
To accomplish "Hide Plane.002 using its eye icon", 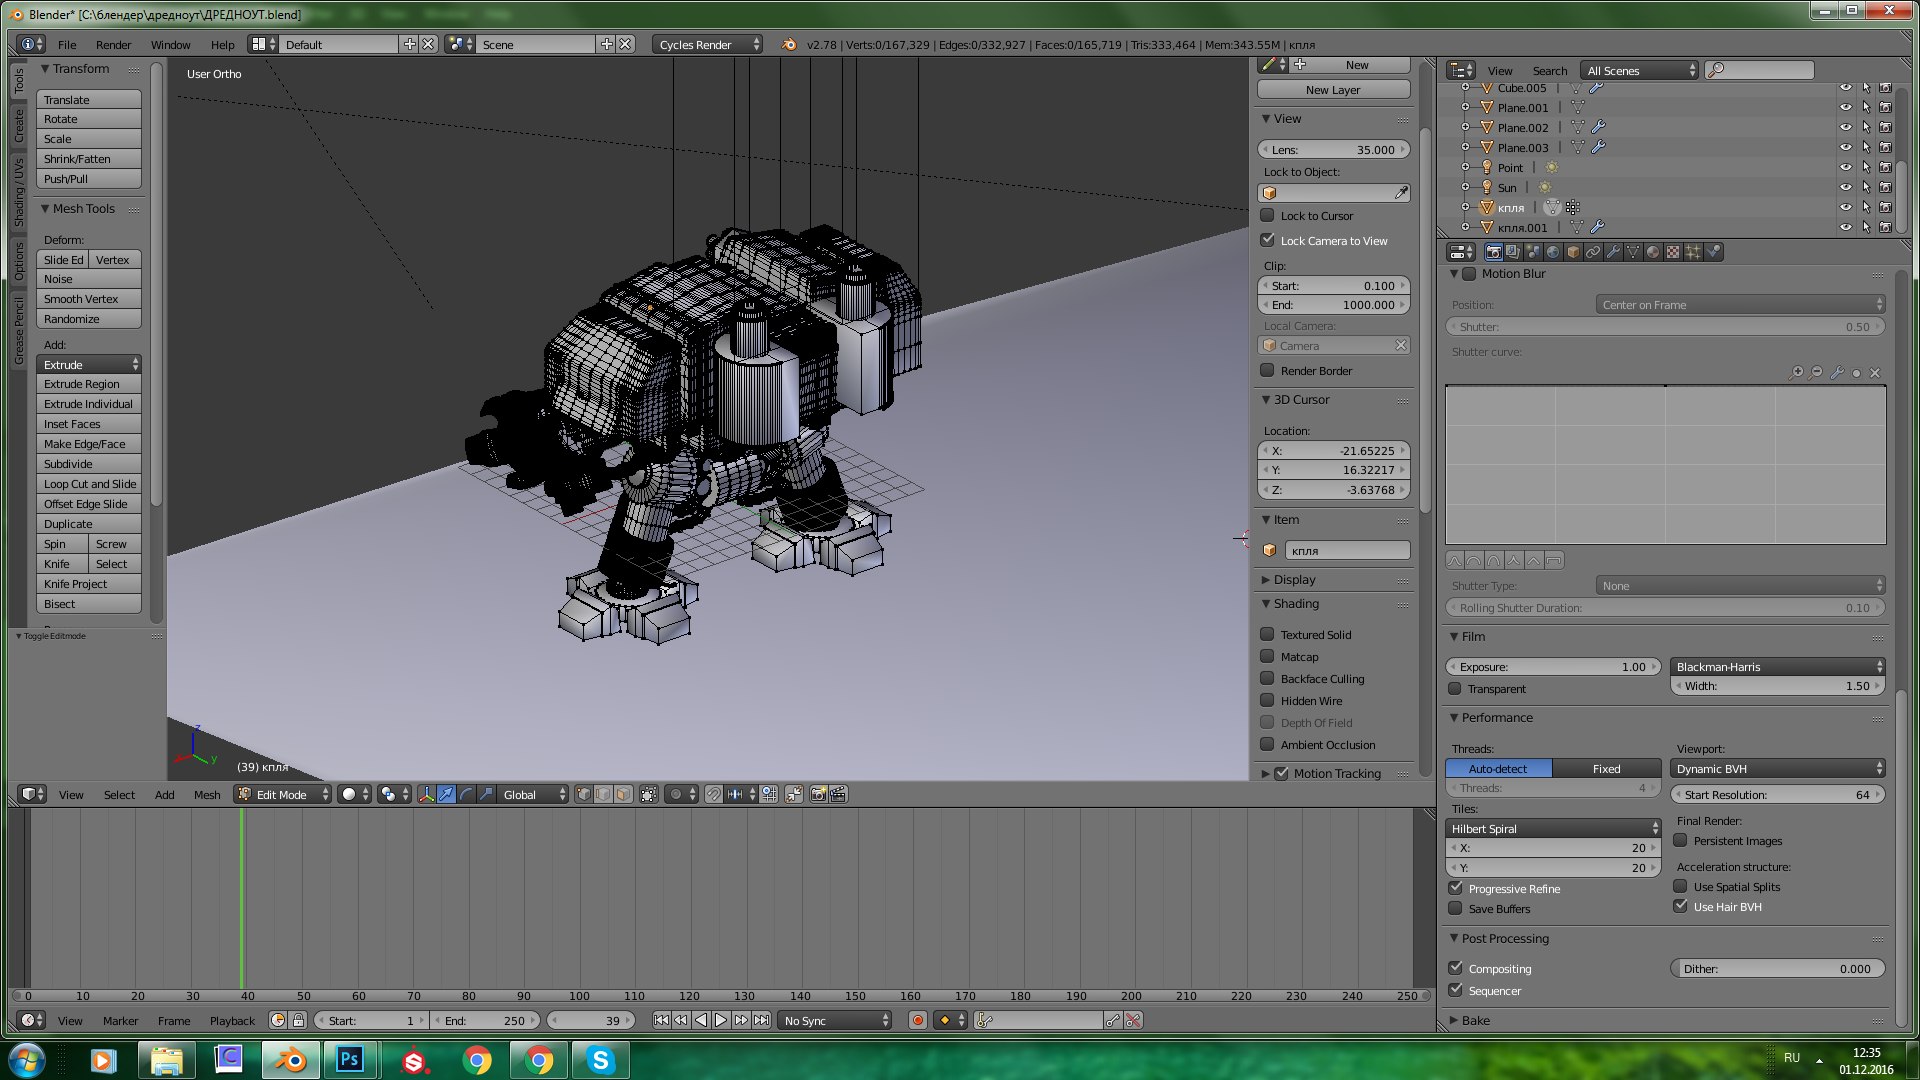I will point(1846,127).
